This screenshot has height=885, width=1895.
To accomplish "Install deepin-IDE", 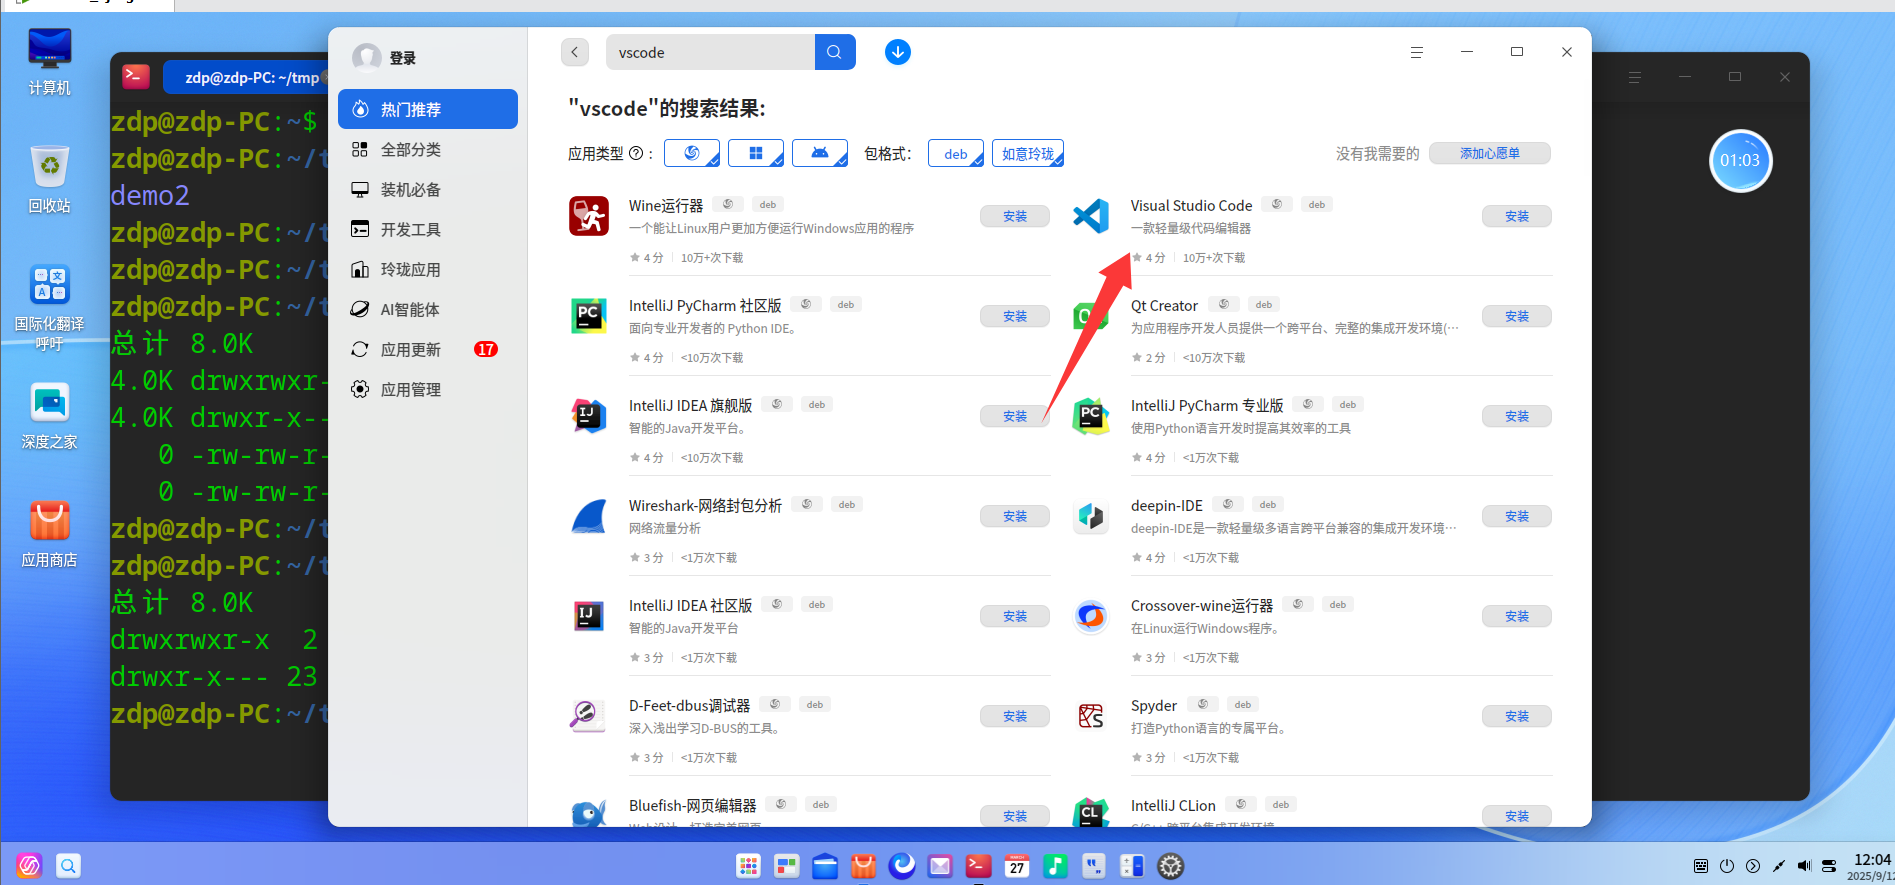I will click(x=1517, y=516).
